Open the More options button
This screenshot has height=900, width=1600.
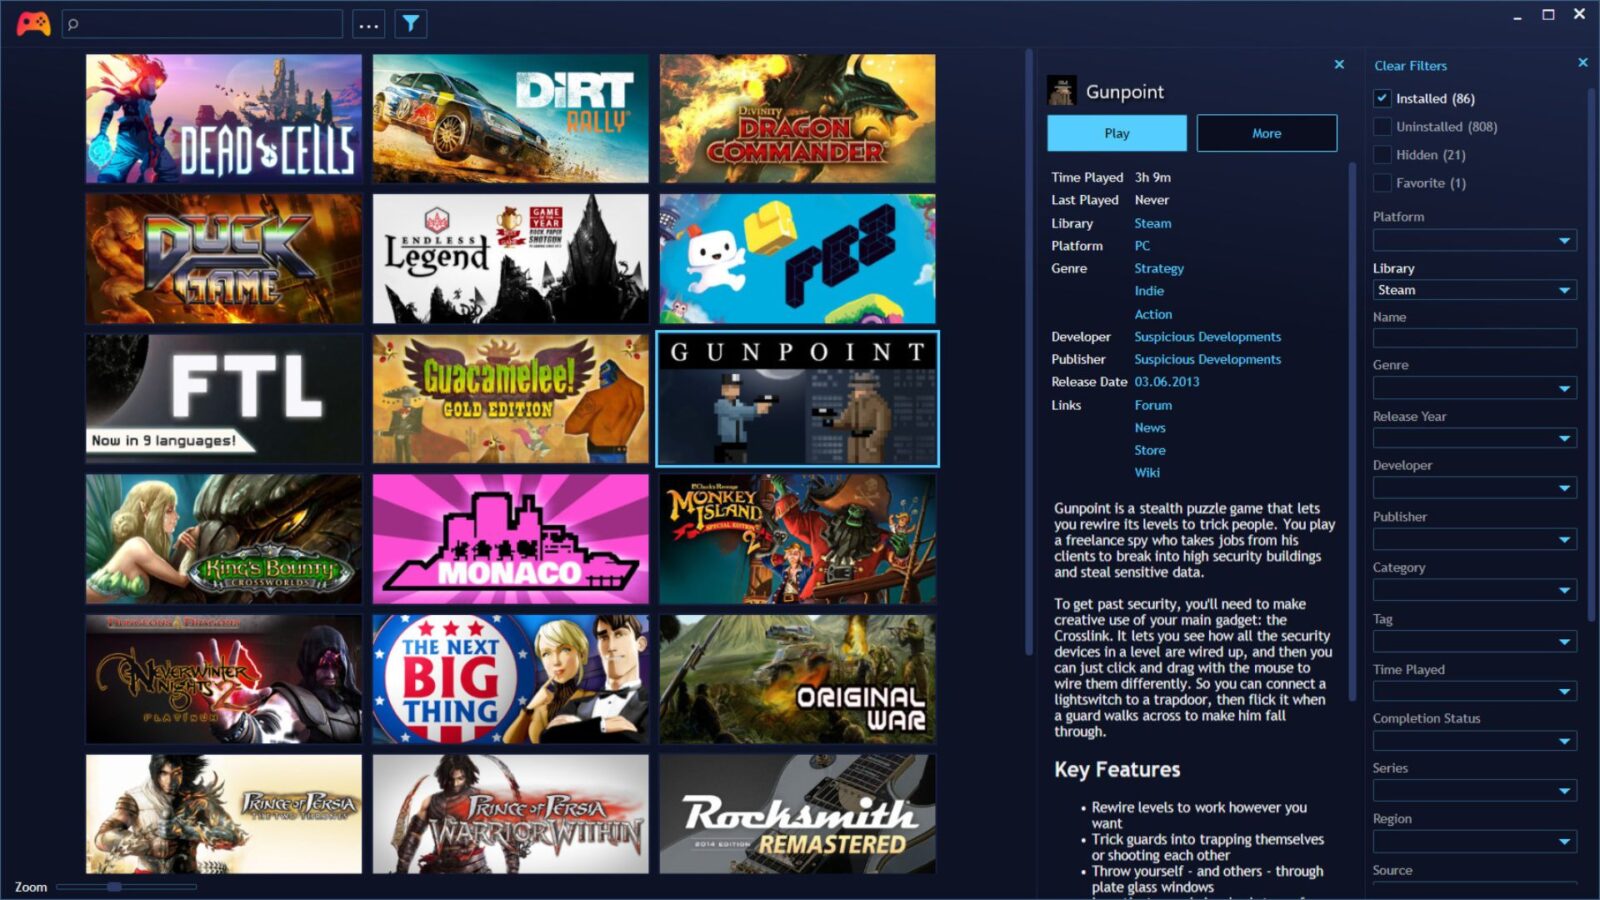coord(1266,133)
